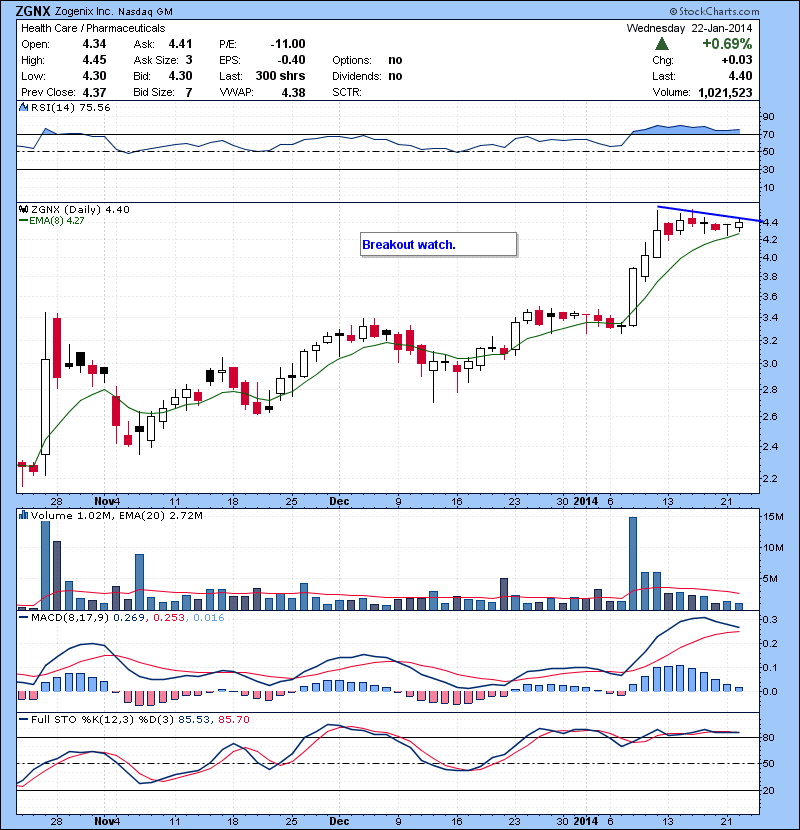The width and height of the screenshot is (800, 830).
Task: Click the stochastic %K value 85.53
Action: (194, 720)
